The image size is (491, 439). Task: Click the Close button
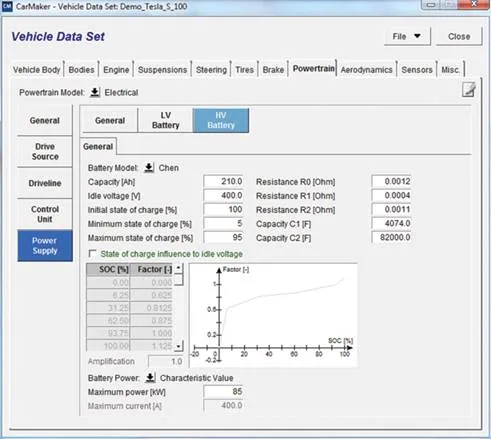coord(459,36)
